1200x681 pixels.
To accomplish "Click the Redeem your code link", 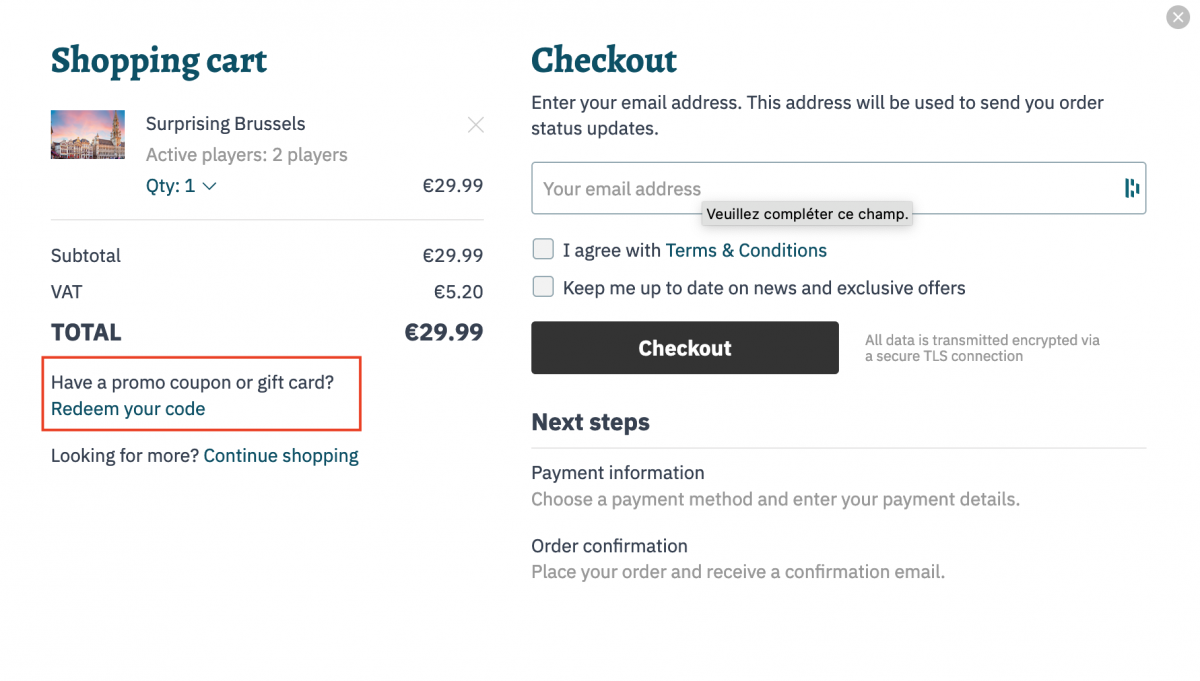I will [128, 409].
